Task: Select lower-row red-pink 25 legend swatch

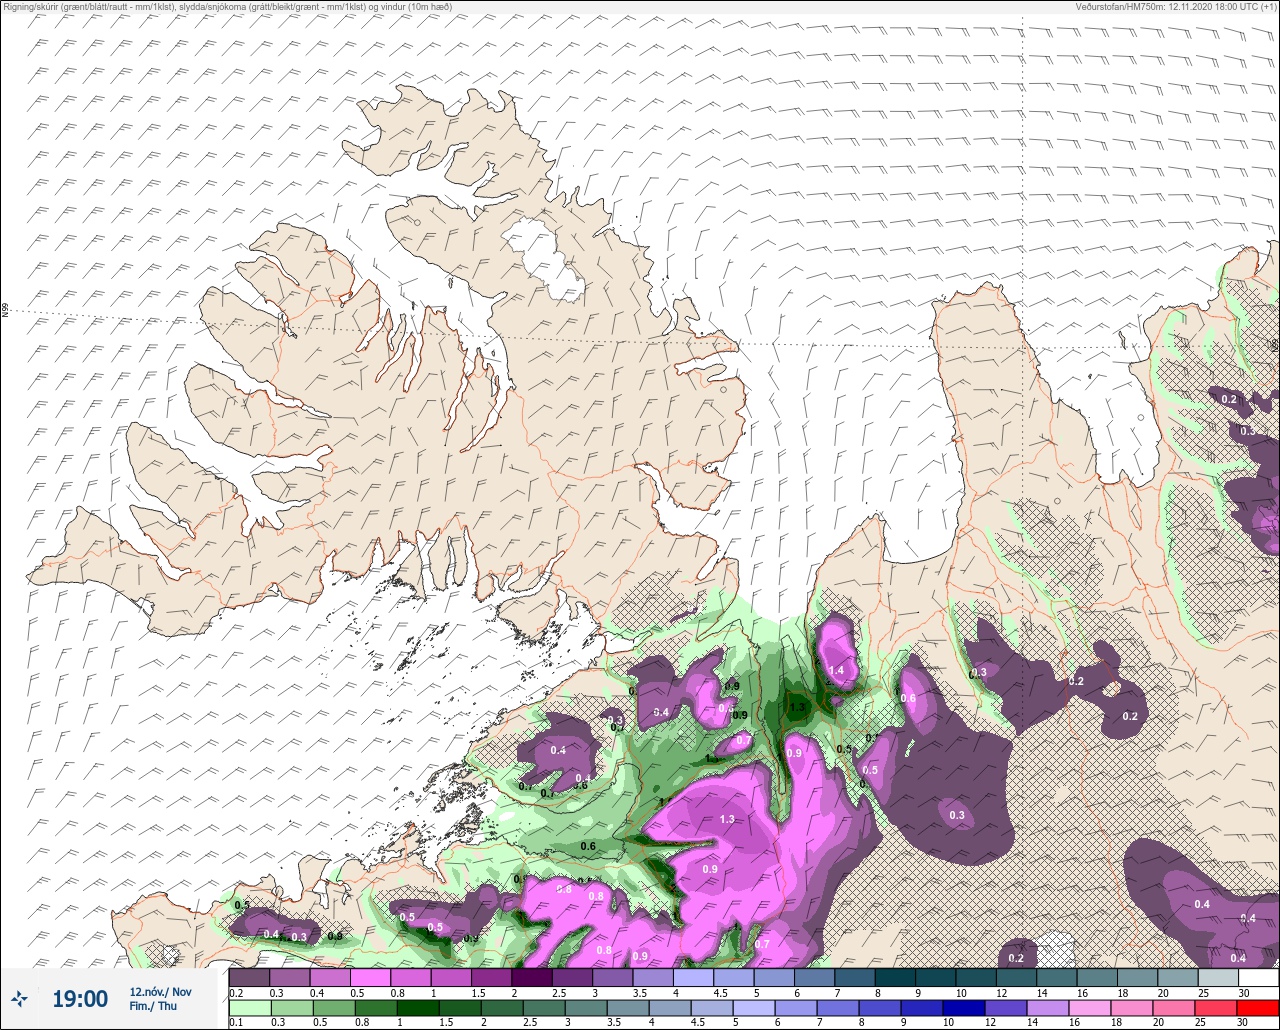Action: click(1216, 1008)
